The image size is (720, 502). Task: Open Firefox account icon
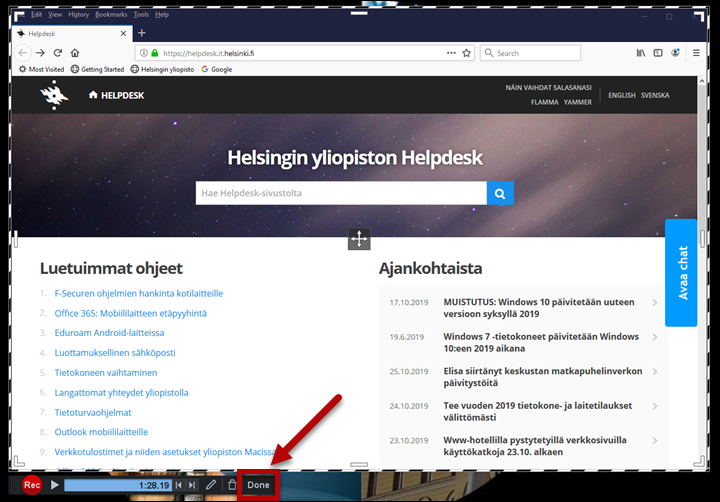pos(675,53)
